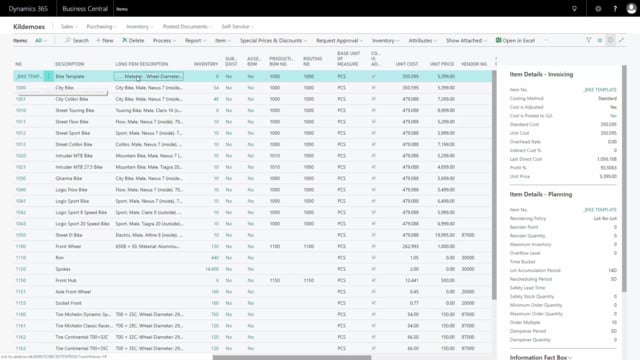
Task: Toggle Cost Is Adjusted check for Socket Front
Action: 373,303
